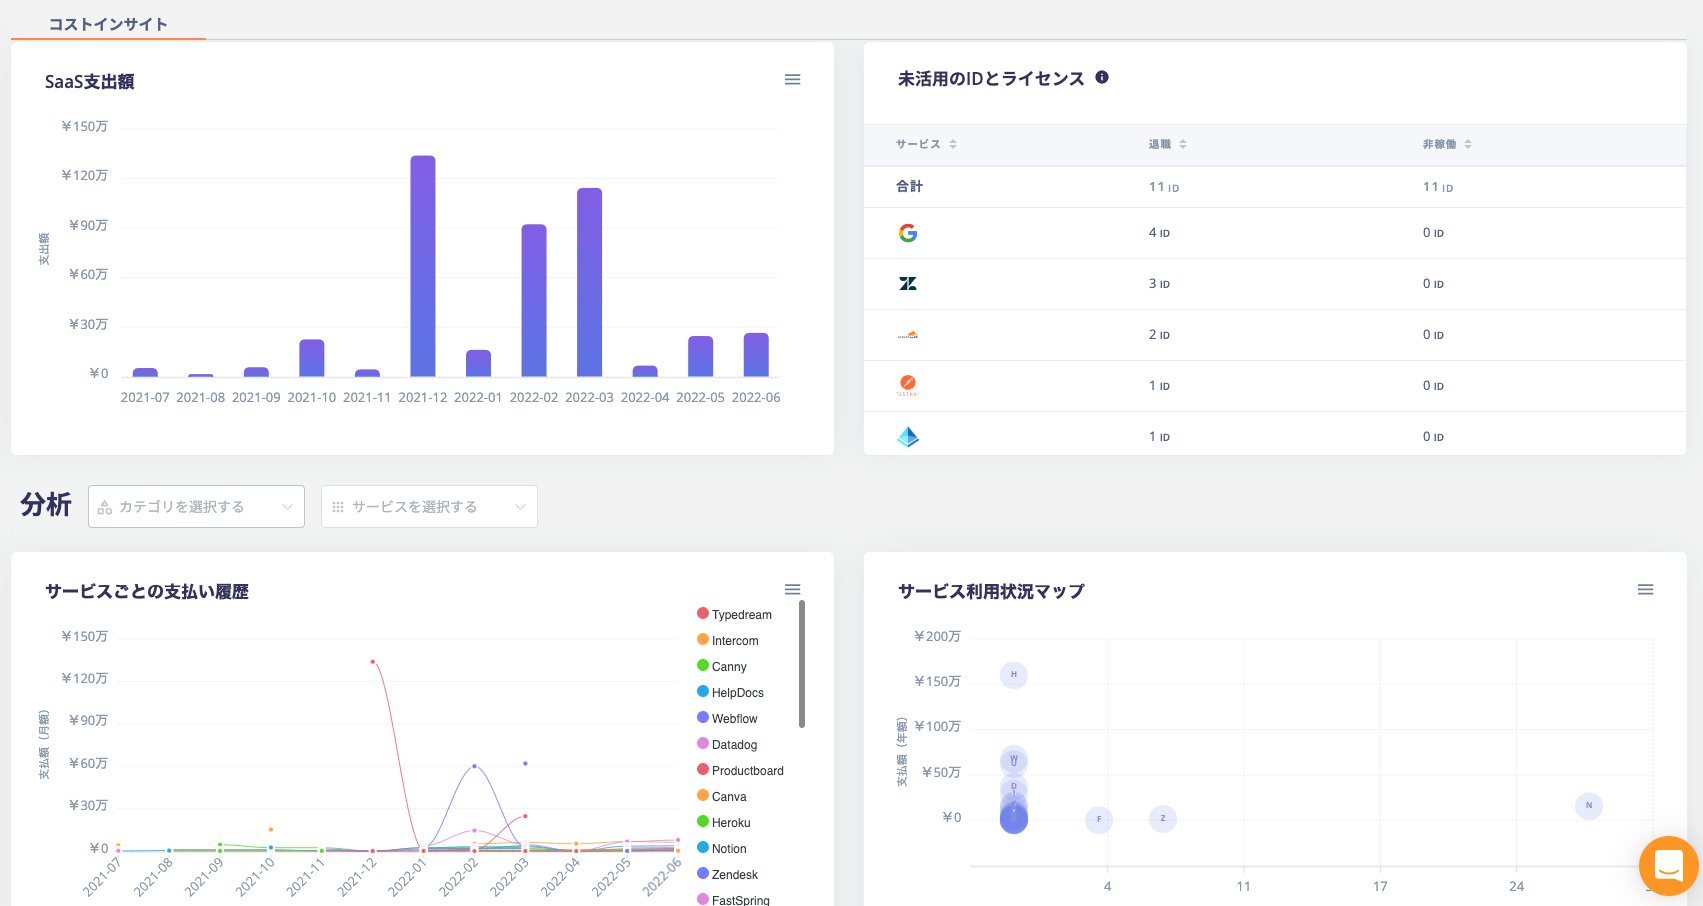This screenshot has width=1703, height=906.
Task: Toggle Intercom series in the legend
Action: point(728,640)
